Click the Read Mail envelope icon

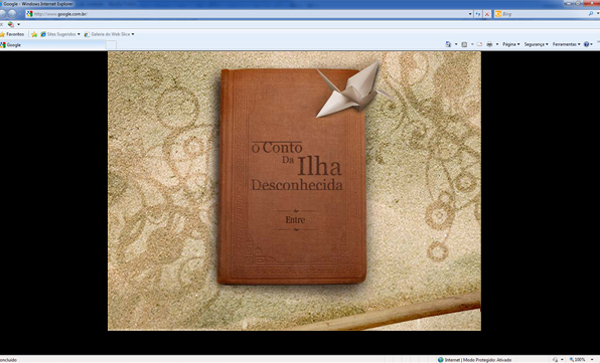coord(479,44)
